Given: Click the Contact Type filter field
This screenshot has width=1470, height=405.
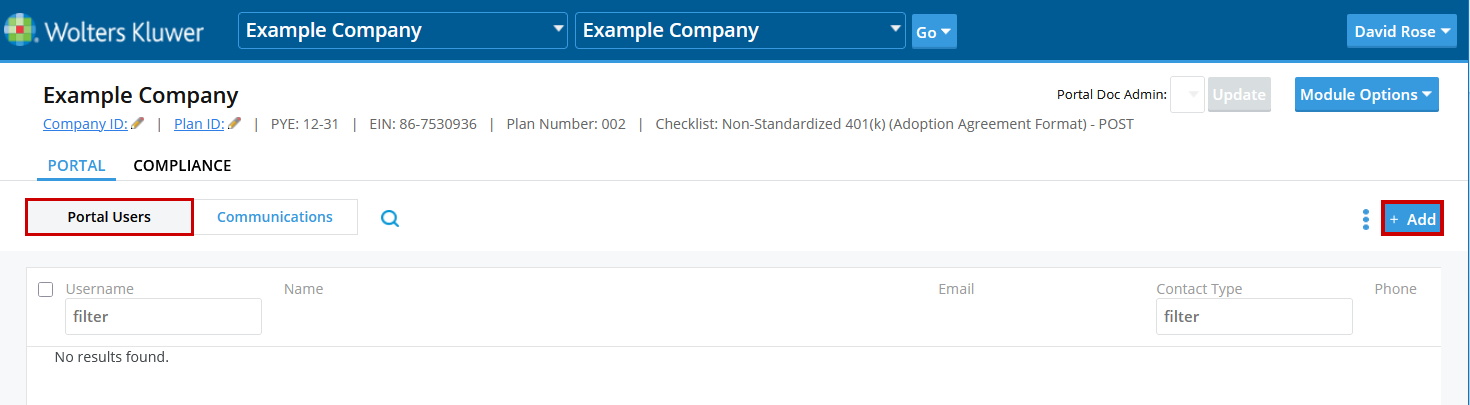Looking at the screenshot, I should (x=1254, y=316).
